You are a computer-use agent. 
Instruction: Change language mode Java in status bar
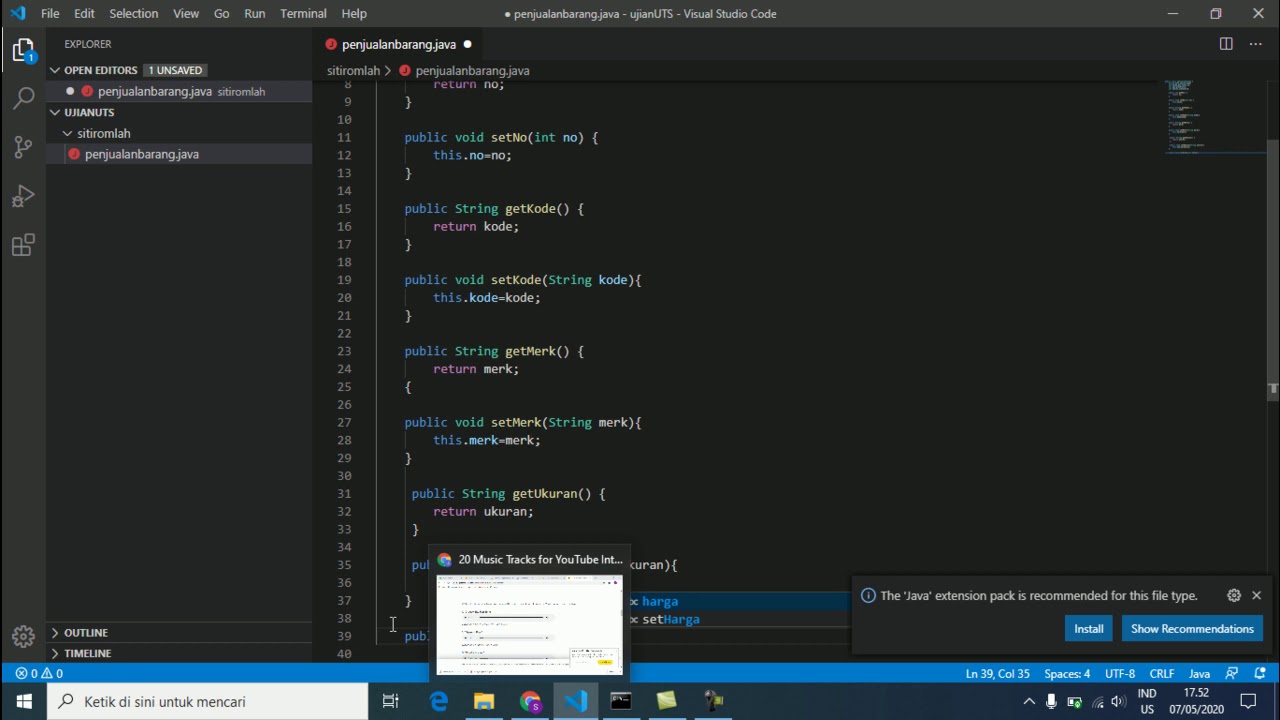pos(1199,674)
